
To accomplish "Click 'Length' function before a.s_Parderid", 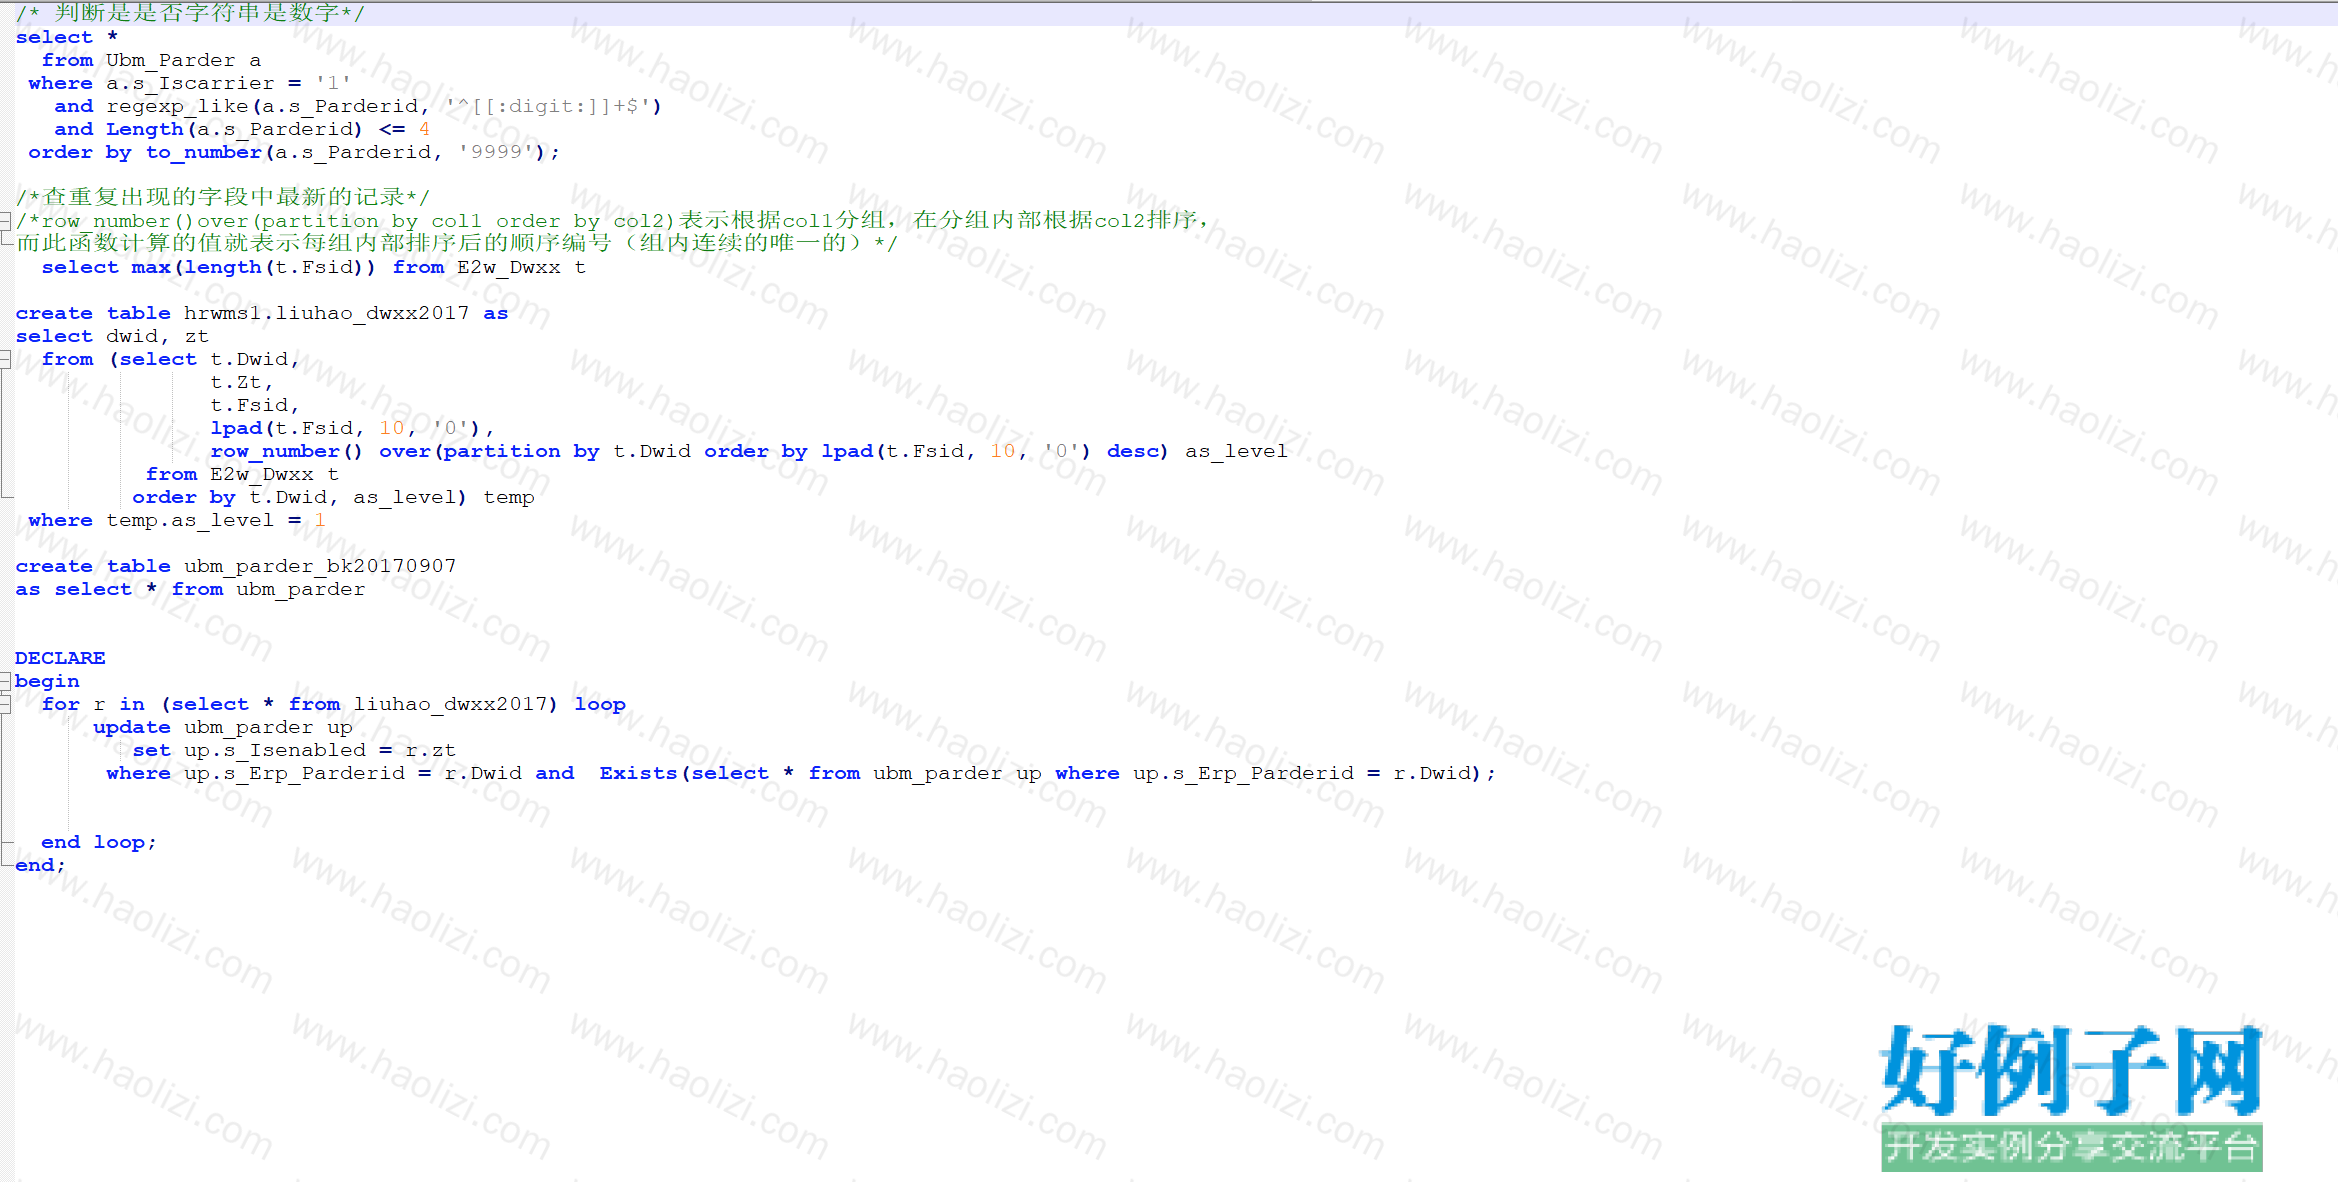I will coord(145,129).
